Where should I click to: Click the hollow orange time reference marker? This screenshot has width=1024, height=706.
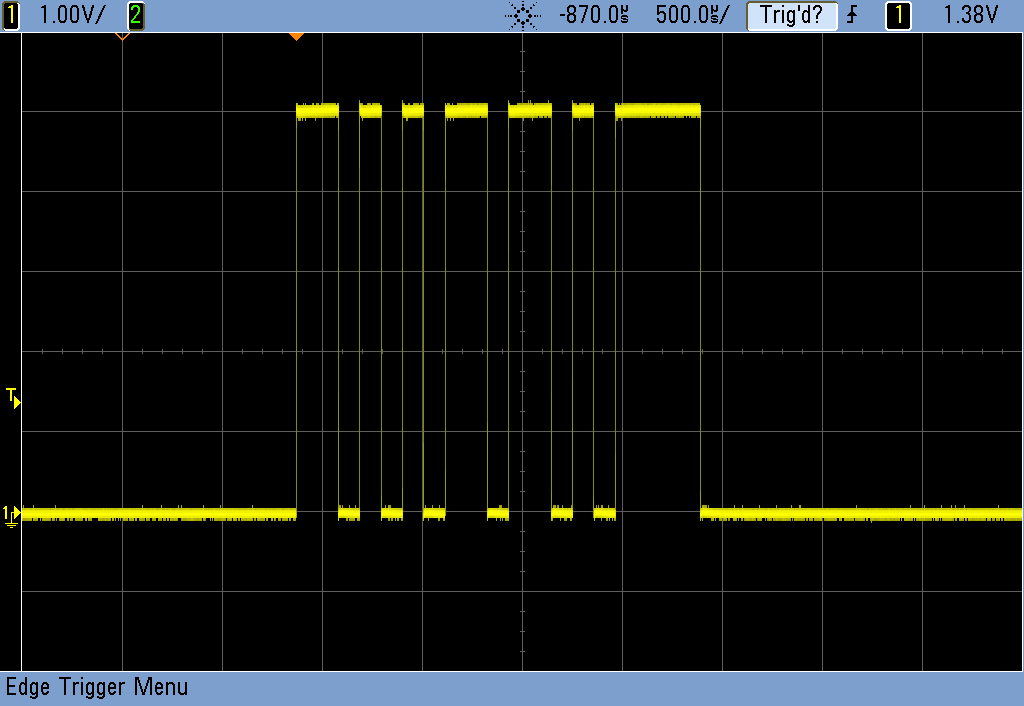click(122, 36)
